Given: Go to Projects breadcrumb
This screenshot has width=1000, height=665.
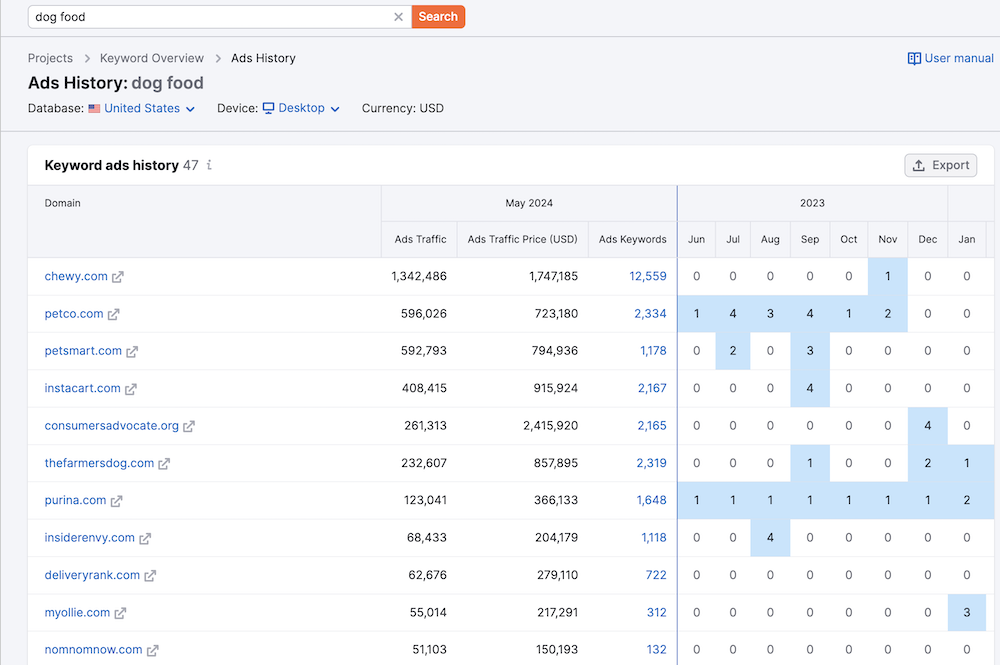Looking at the screenshot, I should pos(50,58).
